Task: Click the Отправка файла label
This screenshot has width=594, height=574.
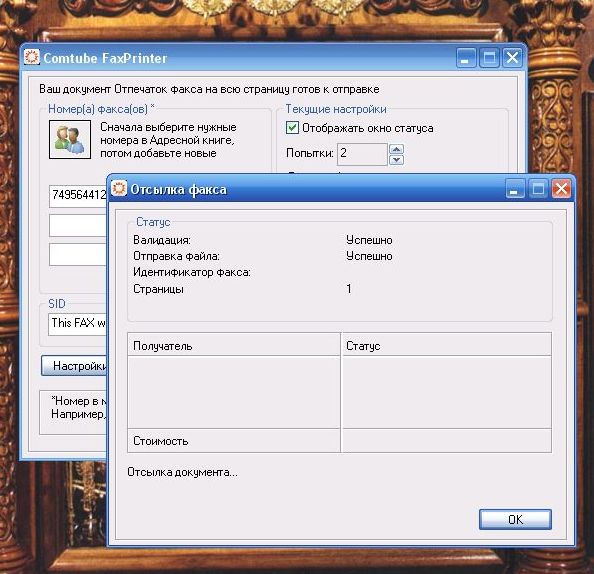Action: [x=176, y=256]
